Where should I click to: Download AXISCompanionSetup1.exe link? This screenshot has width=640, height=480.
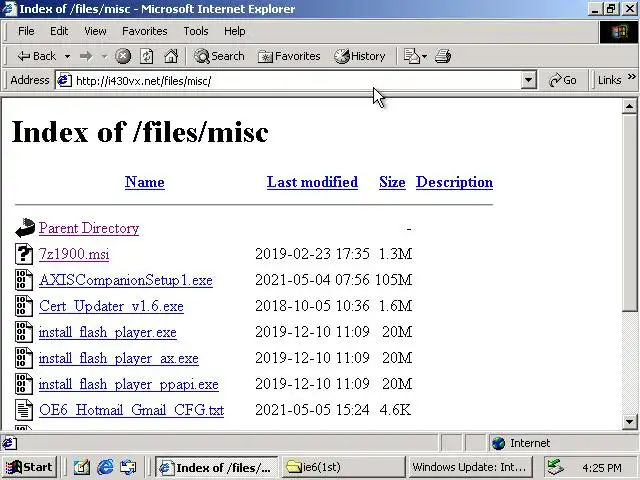point(126,280)
